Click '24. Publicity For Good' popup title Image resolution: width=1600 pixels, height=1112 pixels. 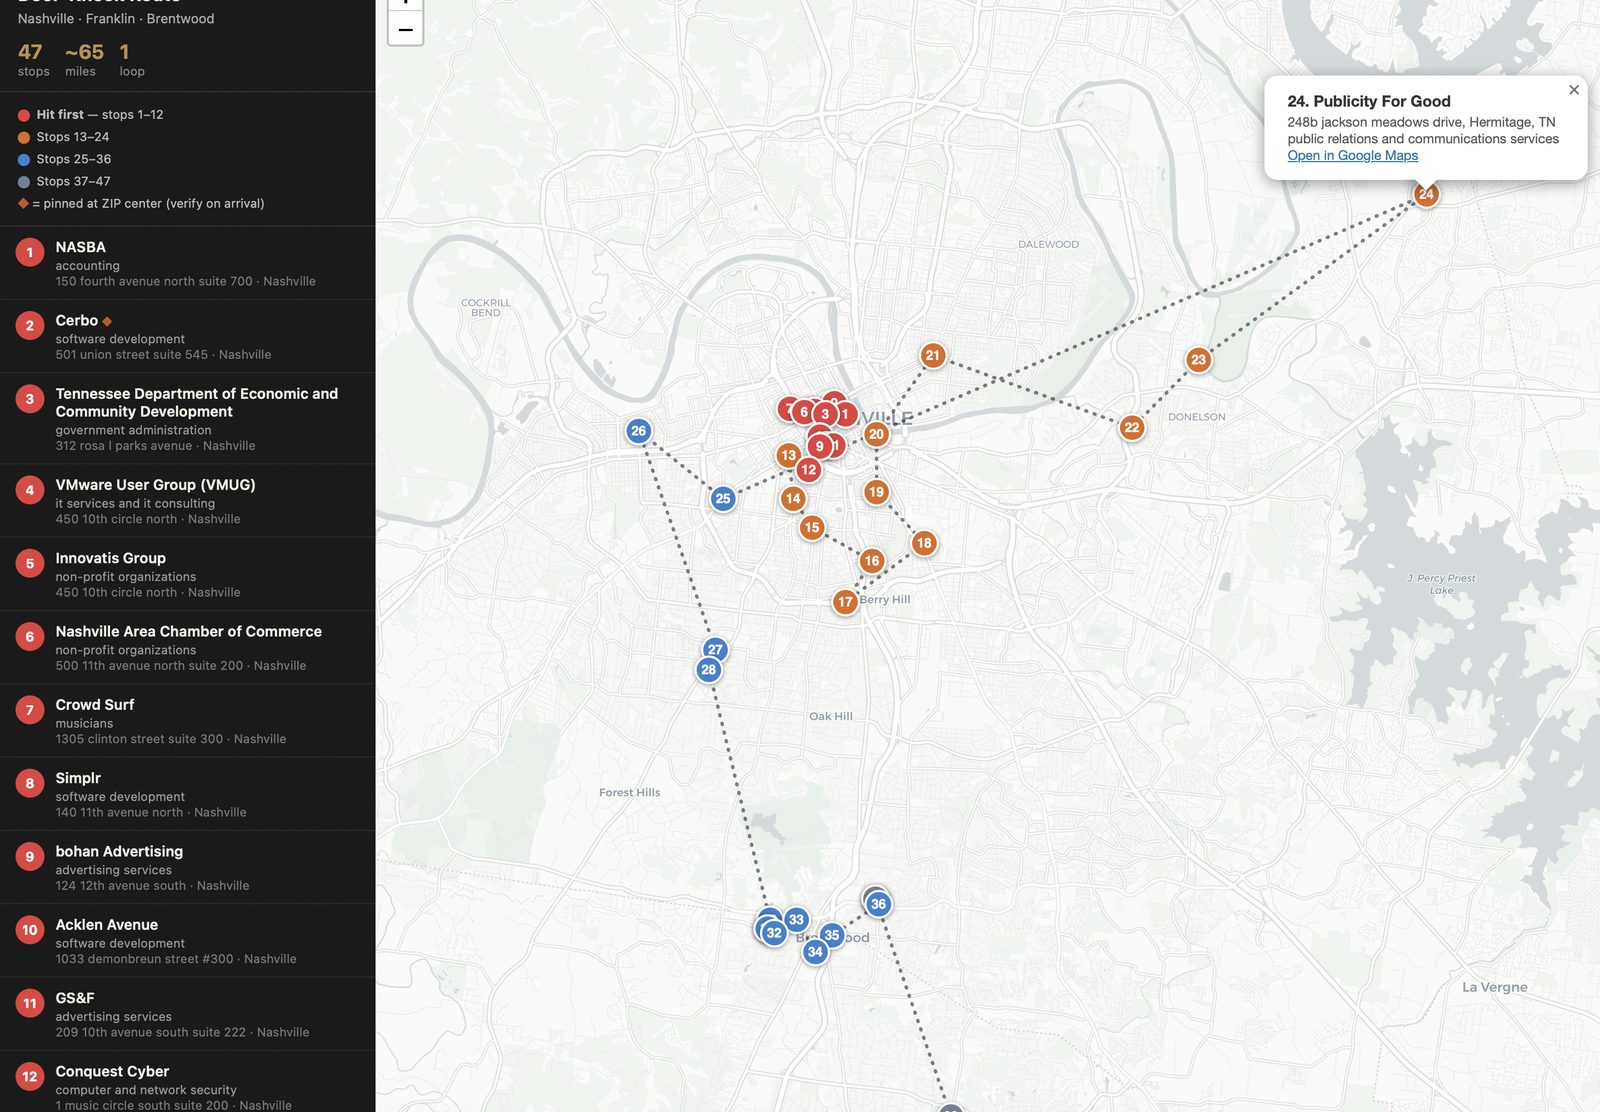[1368, 101]
